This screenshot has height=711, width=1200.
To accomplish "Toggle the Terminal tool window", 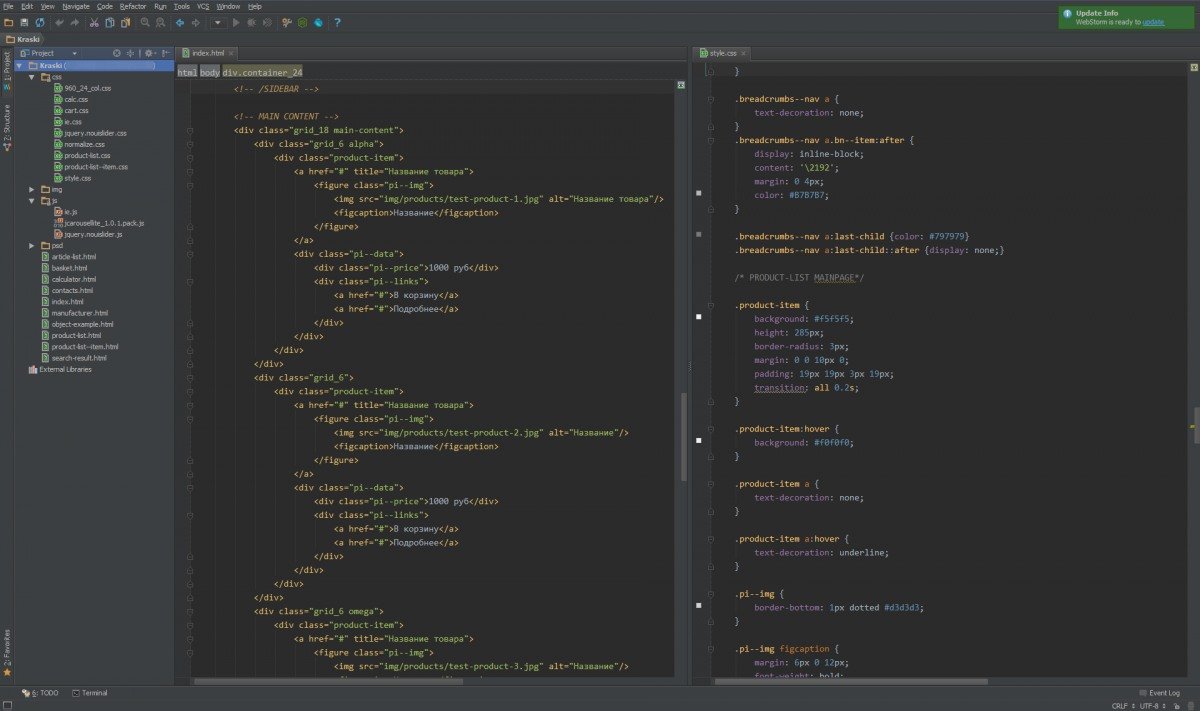I will point(90,693).
